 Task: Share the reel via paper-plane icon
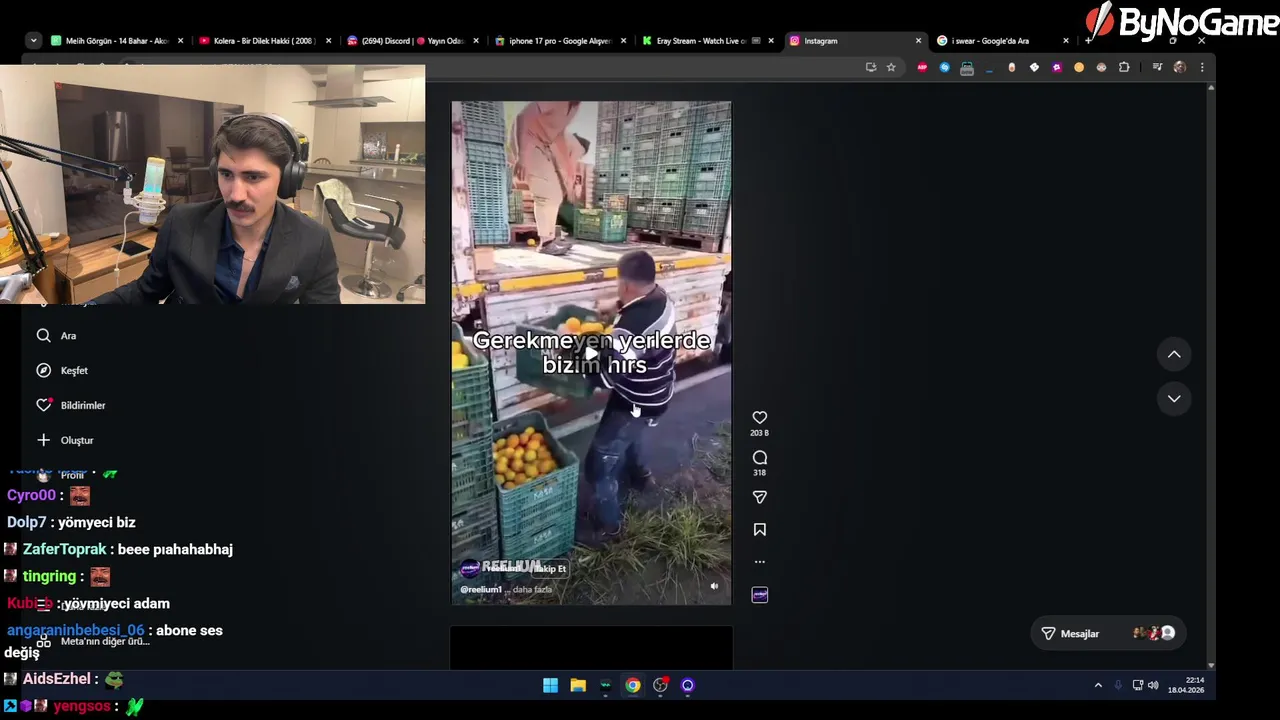click(759, 497)
